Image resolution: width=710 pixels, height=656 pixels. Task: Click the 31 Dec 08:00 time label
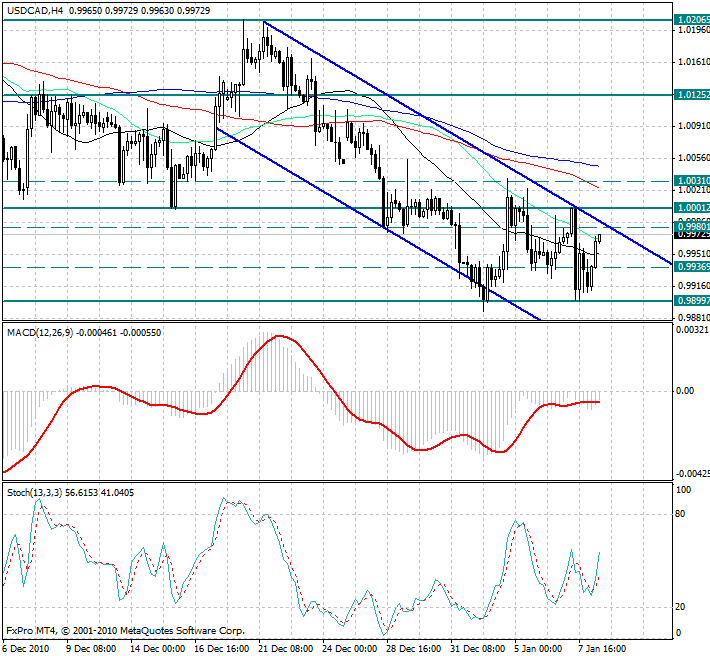(x=478, y=648)
